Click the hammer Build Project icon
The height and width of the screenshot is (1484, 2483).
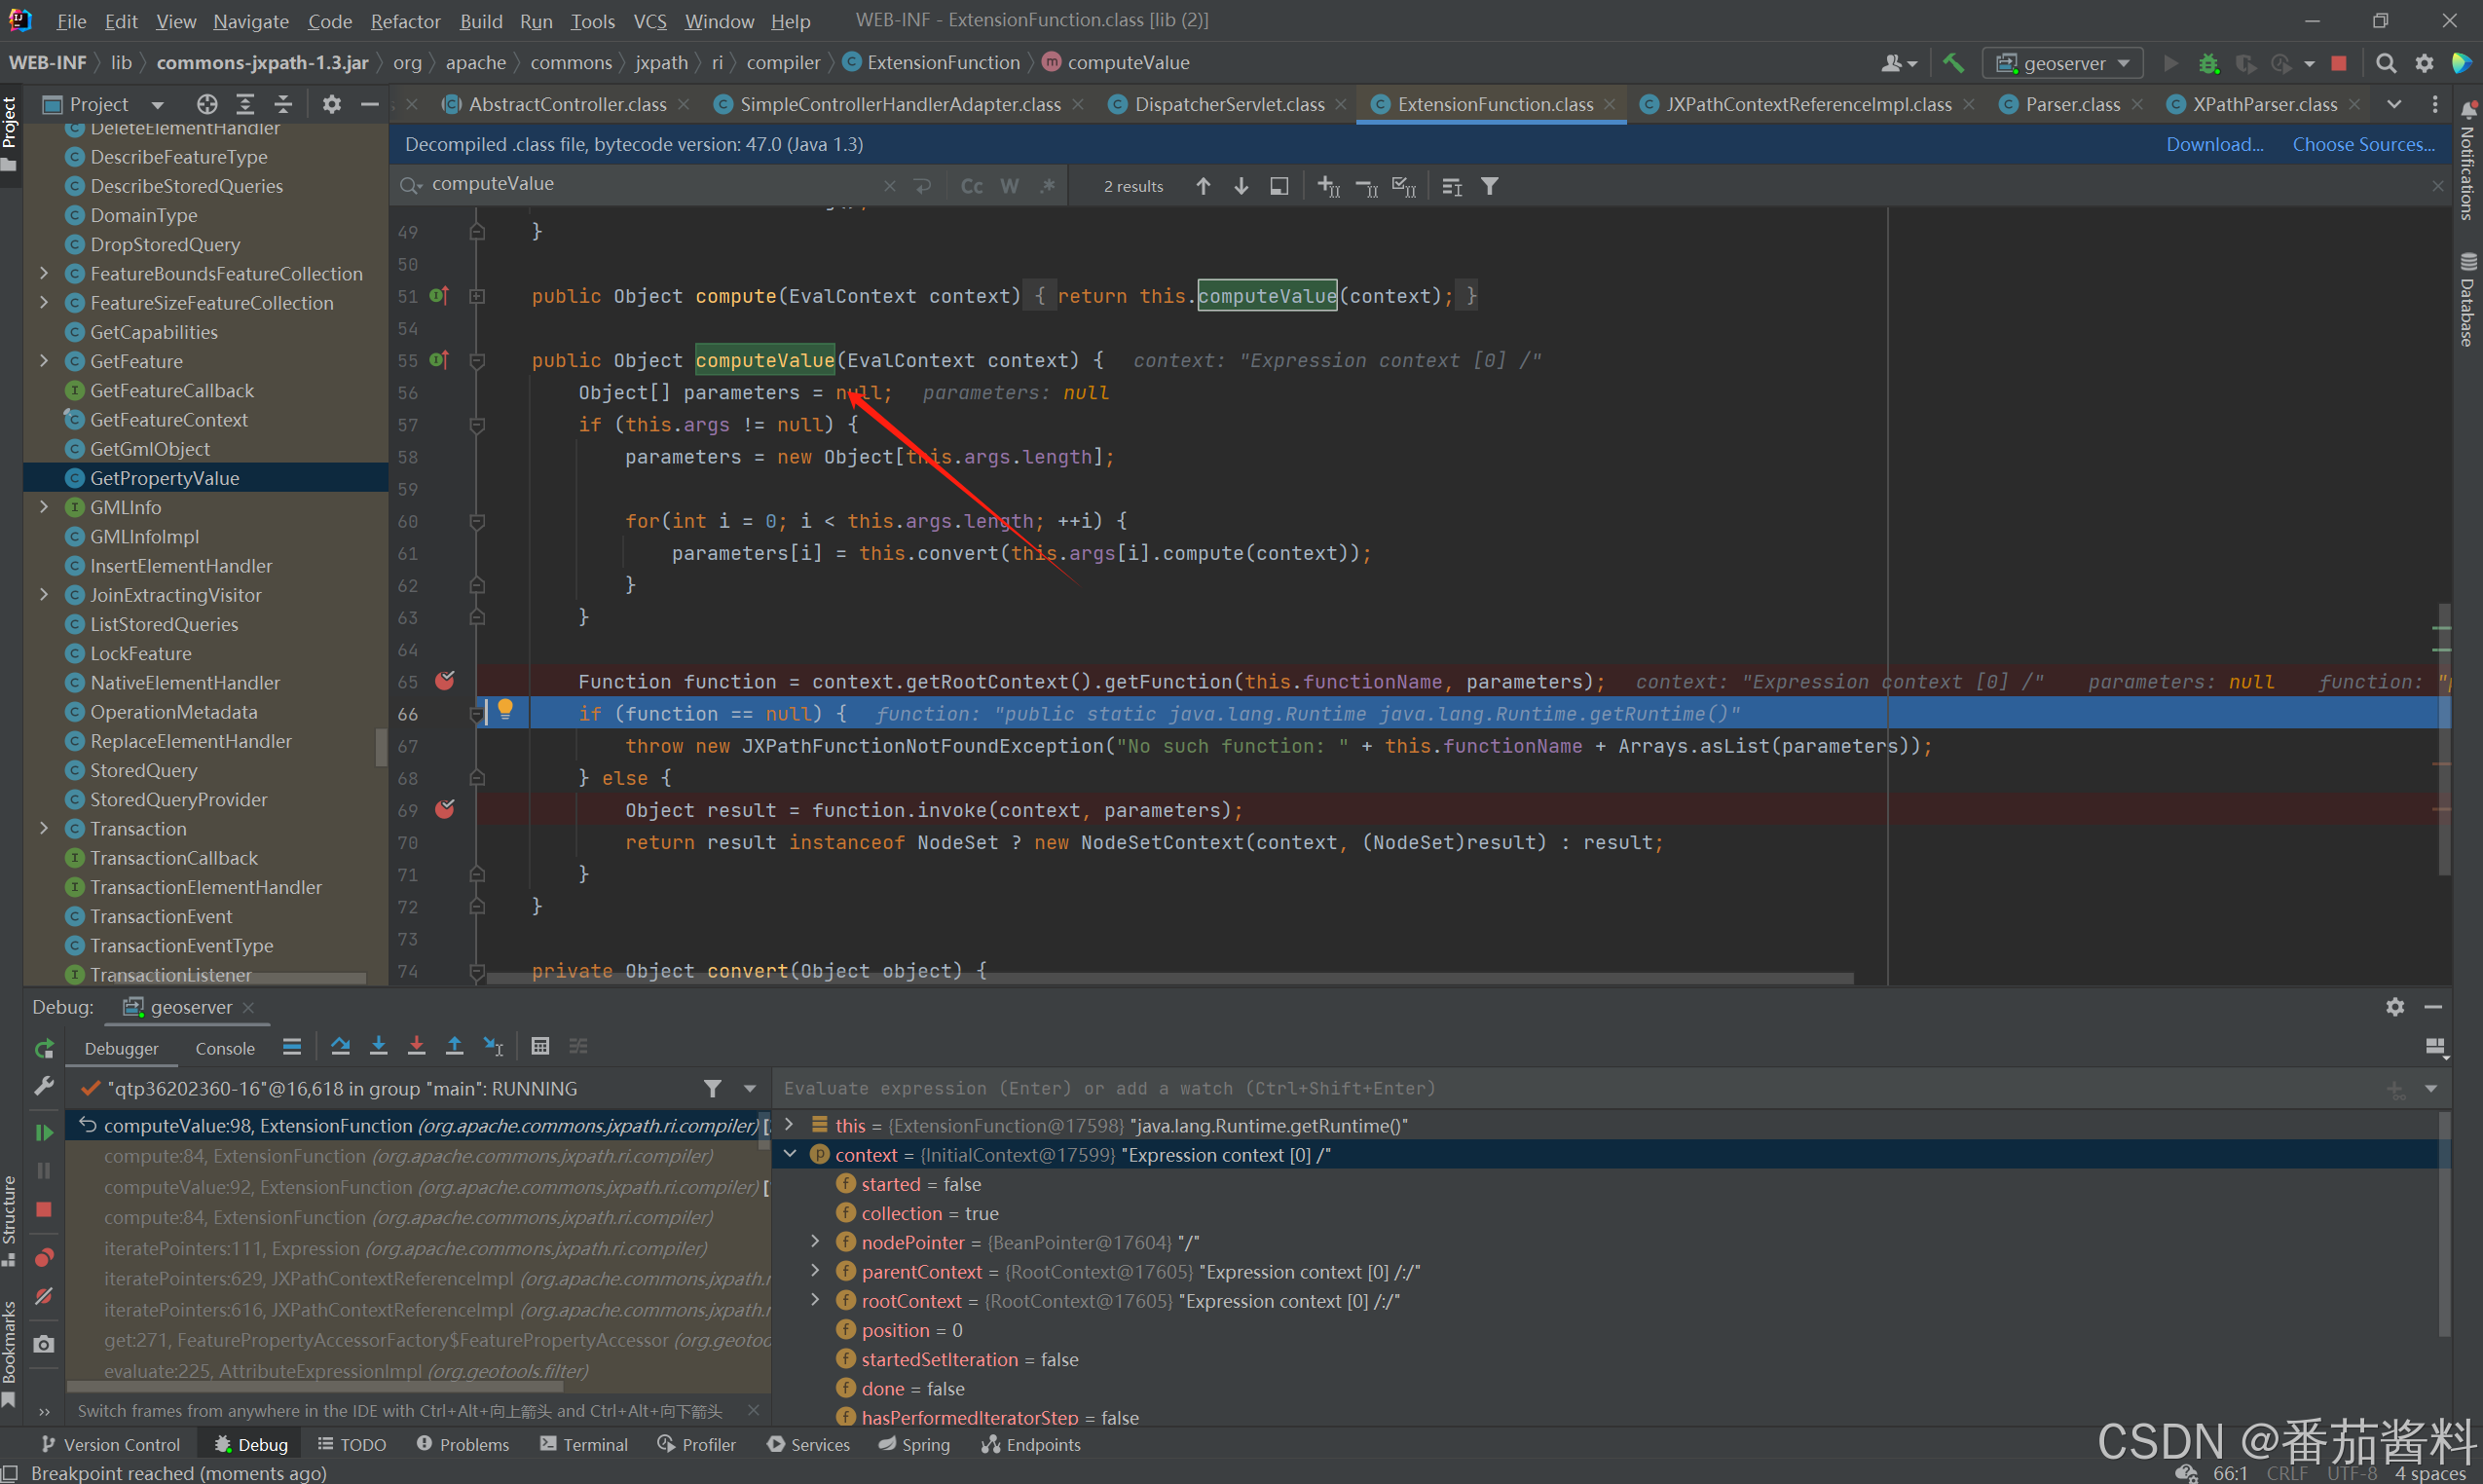(x=1953, y=63)
